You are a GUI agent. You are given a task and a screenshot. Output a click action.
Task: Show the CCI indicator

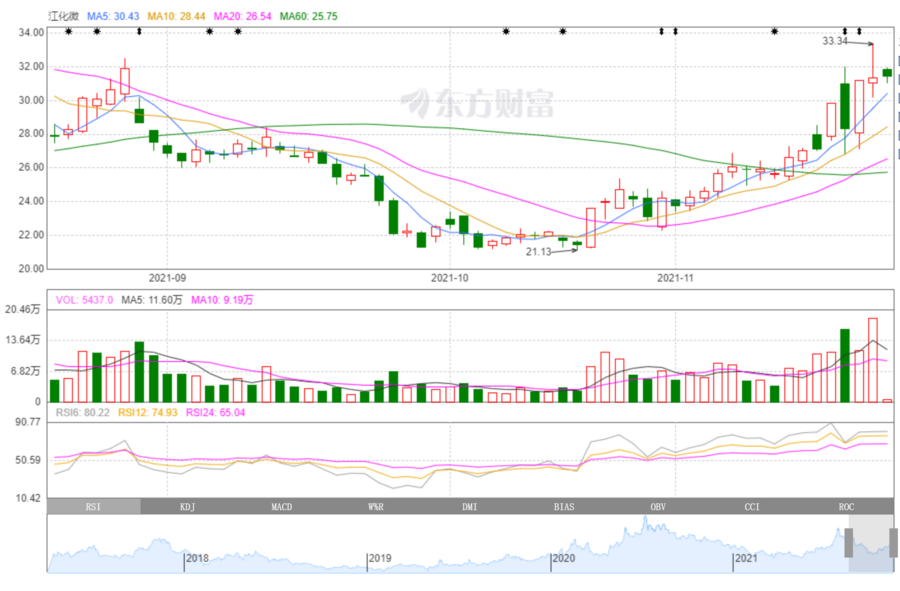coord(752,506)
